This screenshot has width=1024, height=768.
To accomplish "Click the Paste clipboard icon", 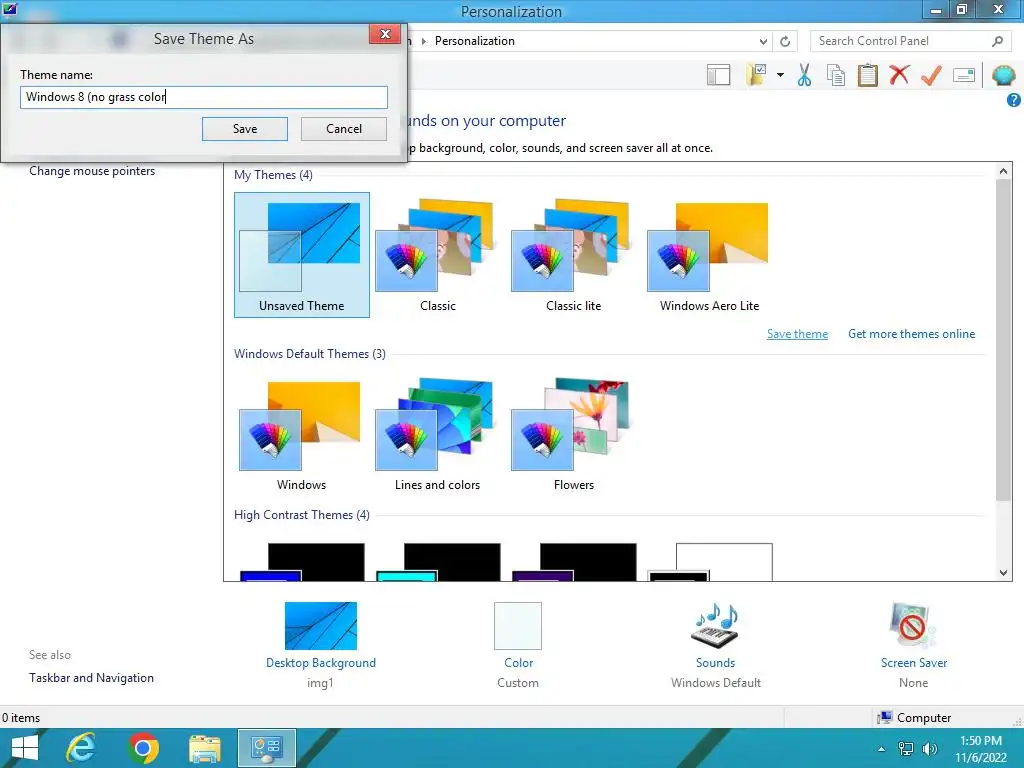I will click(x=867, y=75).
